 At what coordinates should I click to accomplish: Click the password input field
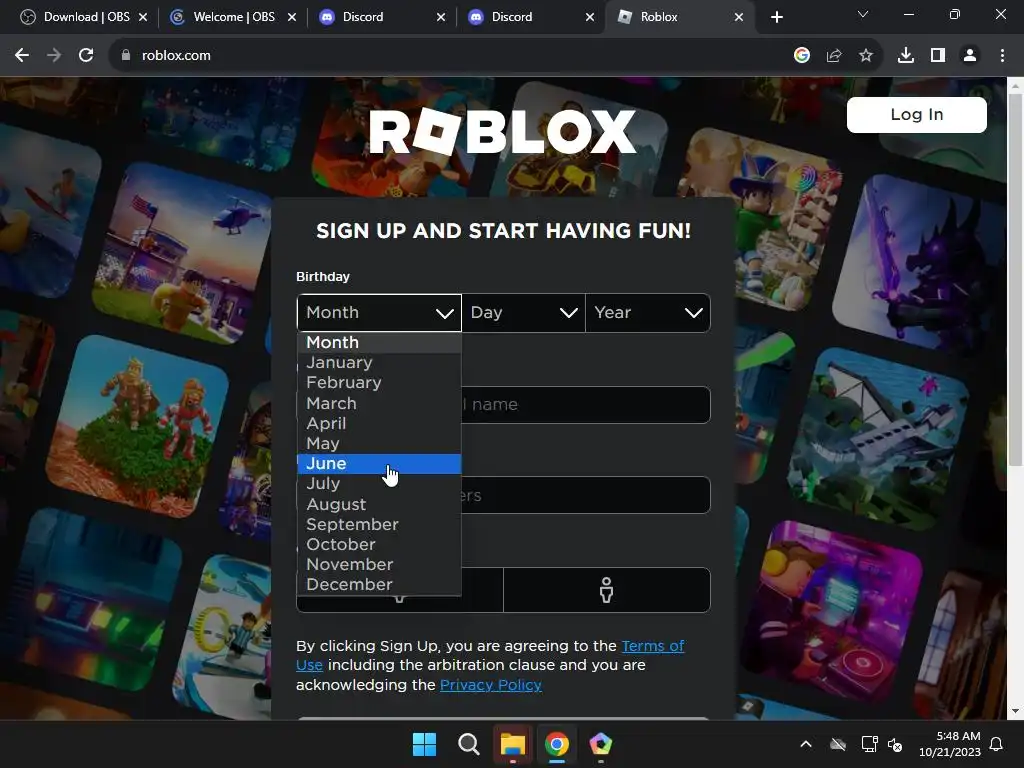pyautogui.click(x=504, y=495)
